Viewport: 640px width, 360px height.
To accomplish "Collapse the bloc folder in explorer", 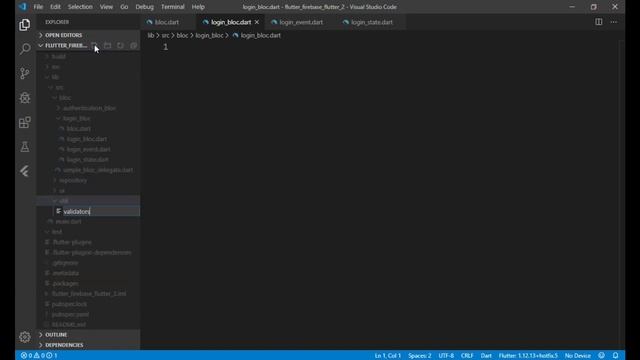I will 88,98.
